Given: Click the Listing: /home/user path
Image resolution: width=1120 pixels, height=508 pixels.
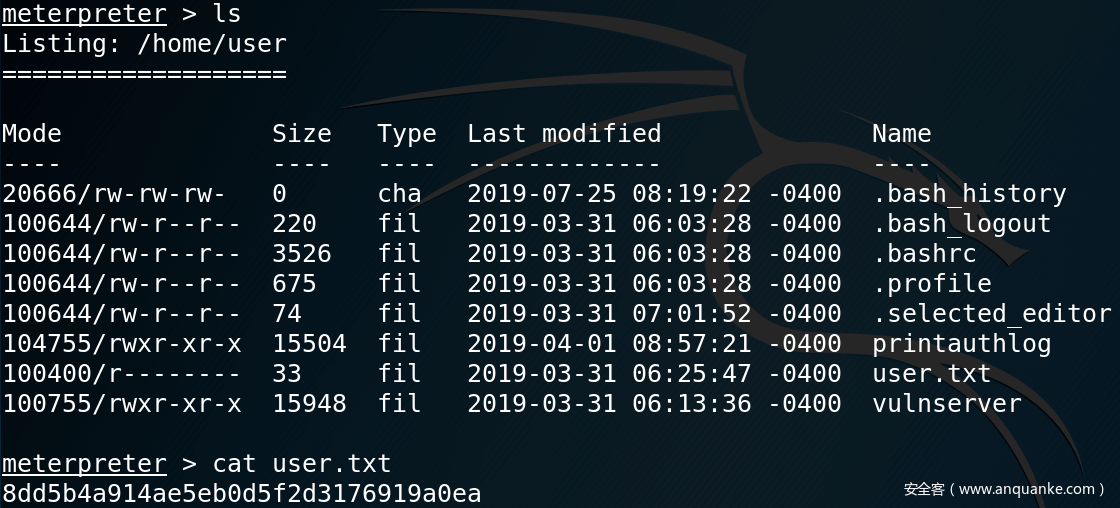Looking at the screenshot, I should point(144,44).
